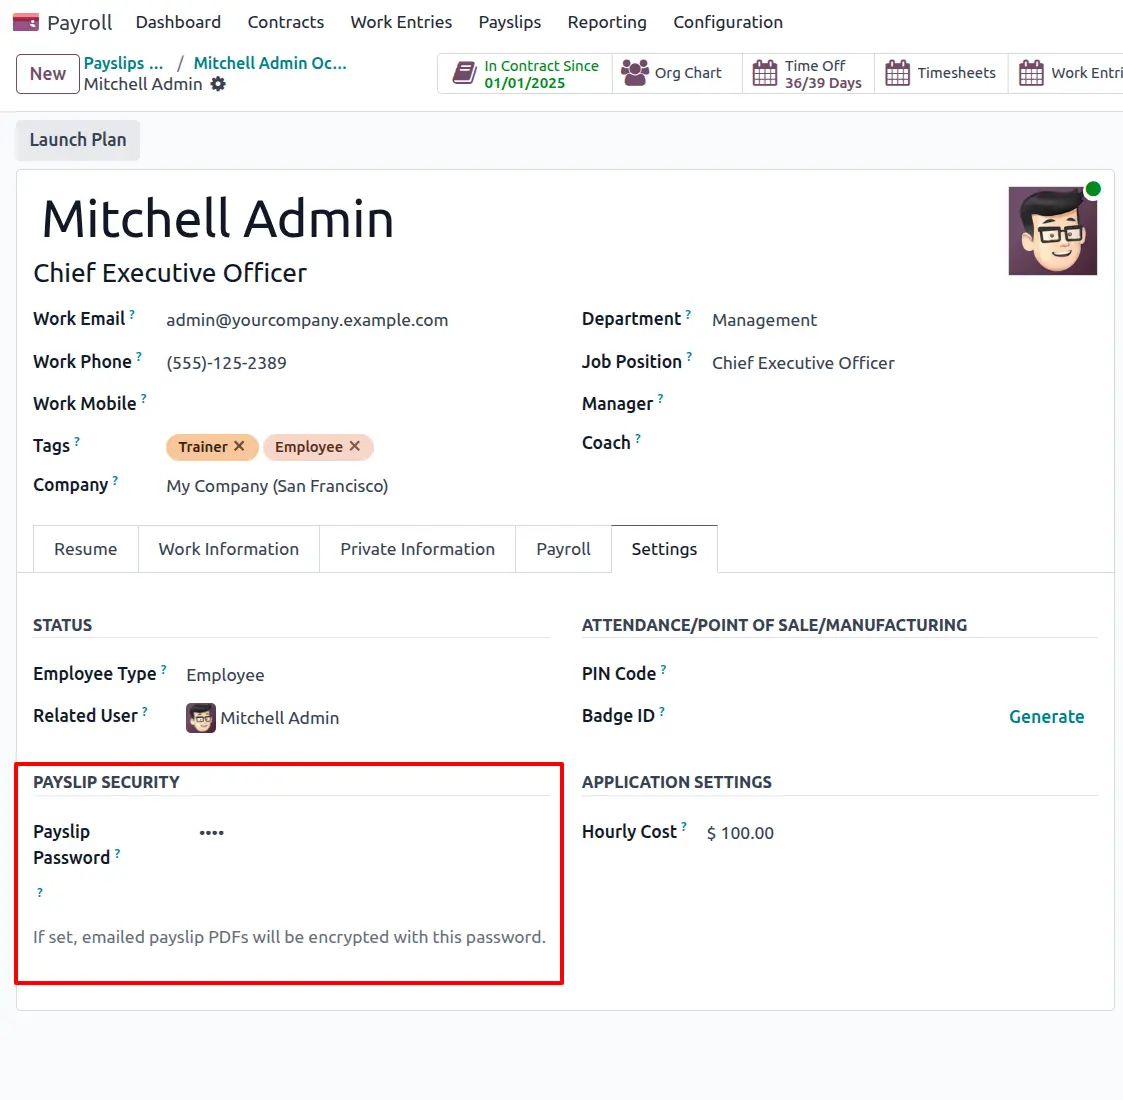This screenshot has width=1123, height=1100.
Task: Click Mitchell Admin's profile photo
Action: click(x=1052, y=231)
